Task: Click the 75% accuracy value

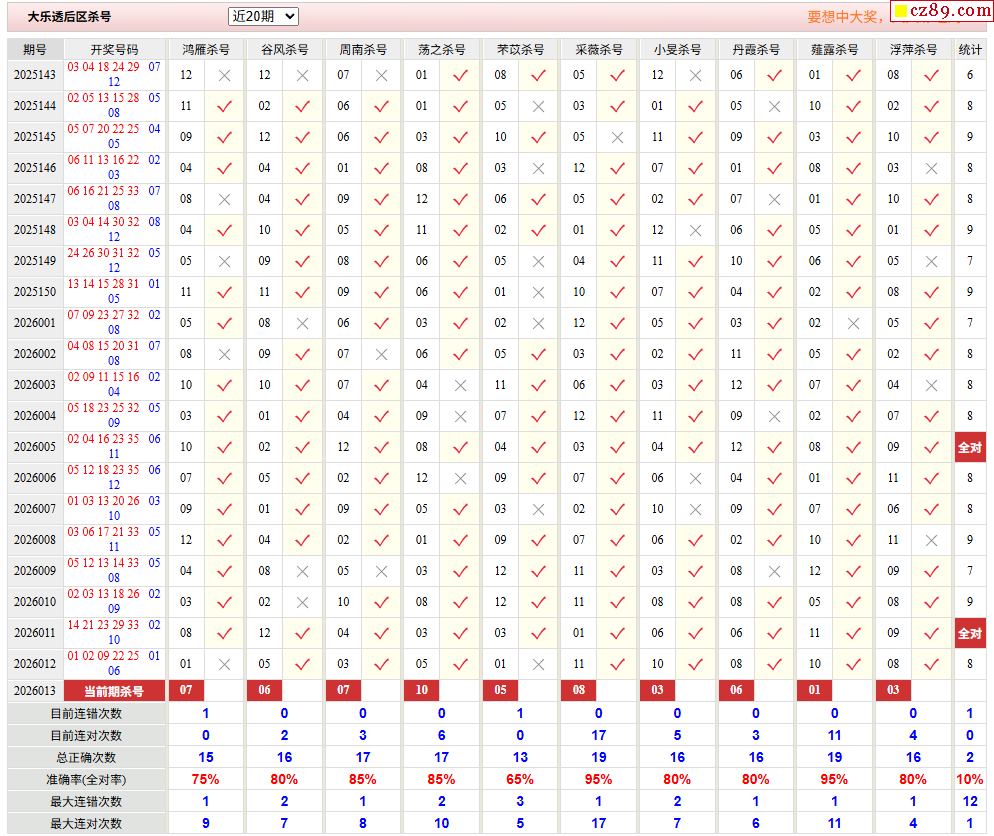Action: click(205, 780)
